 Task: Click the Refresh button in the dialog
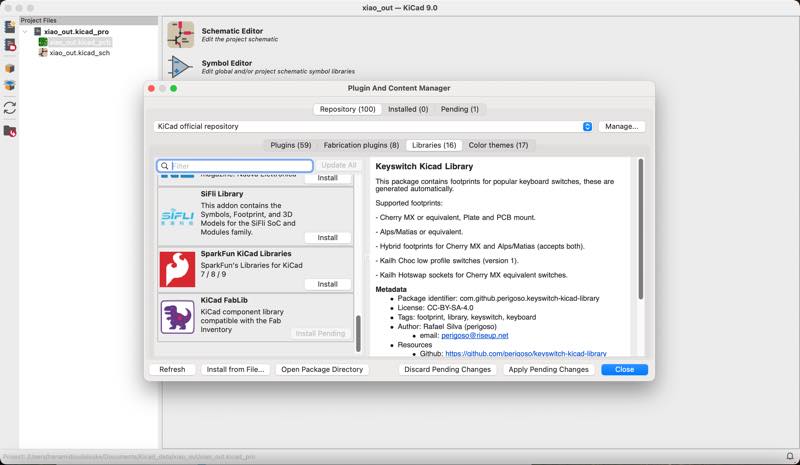point(172,370)
